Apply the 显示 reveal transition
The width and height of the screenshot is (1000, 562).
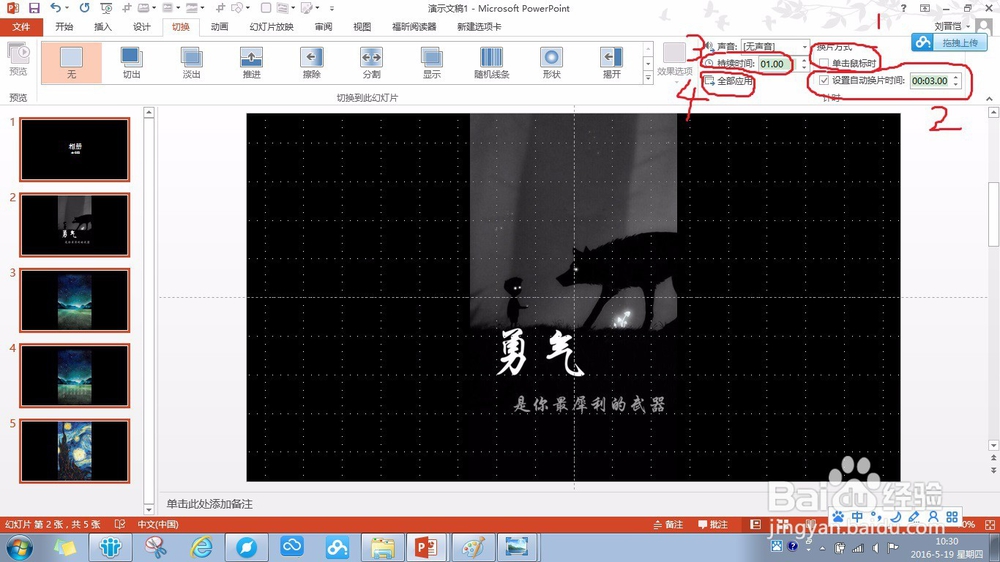pos(432,63)
